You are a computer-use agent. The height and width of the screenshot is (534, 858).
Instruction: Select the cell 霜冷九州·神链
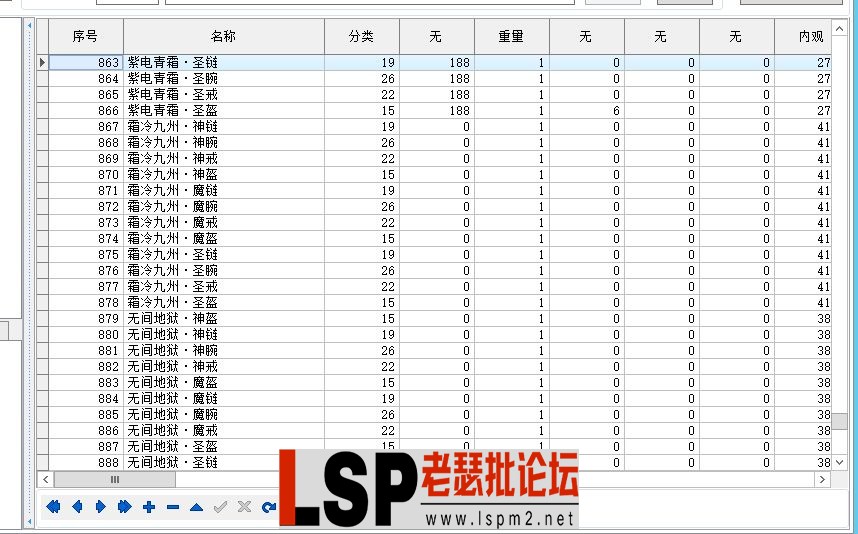pyautogui.click(x=224, y=126)
